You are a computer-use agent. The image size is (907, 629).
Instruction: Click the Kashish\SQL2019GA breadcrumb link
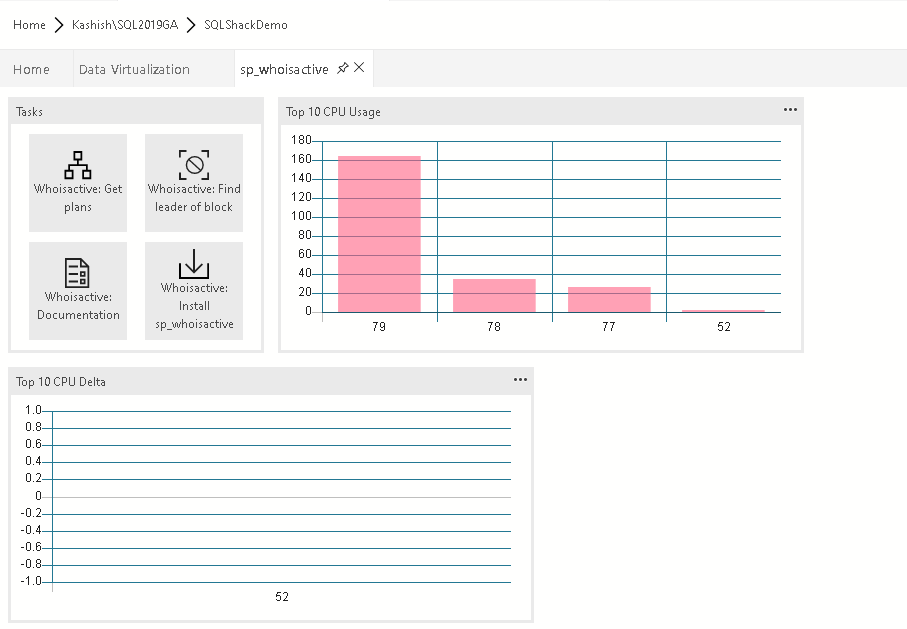tap(125, 24)
